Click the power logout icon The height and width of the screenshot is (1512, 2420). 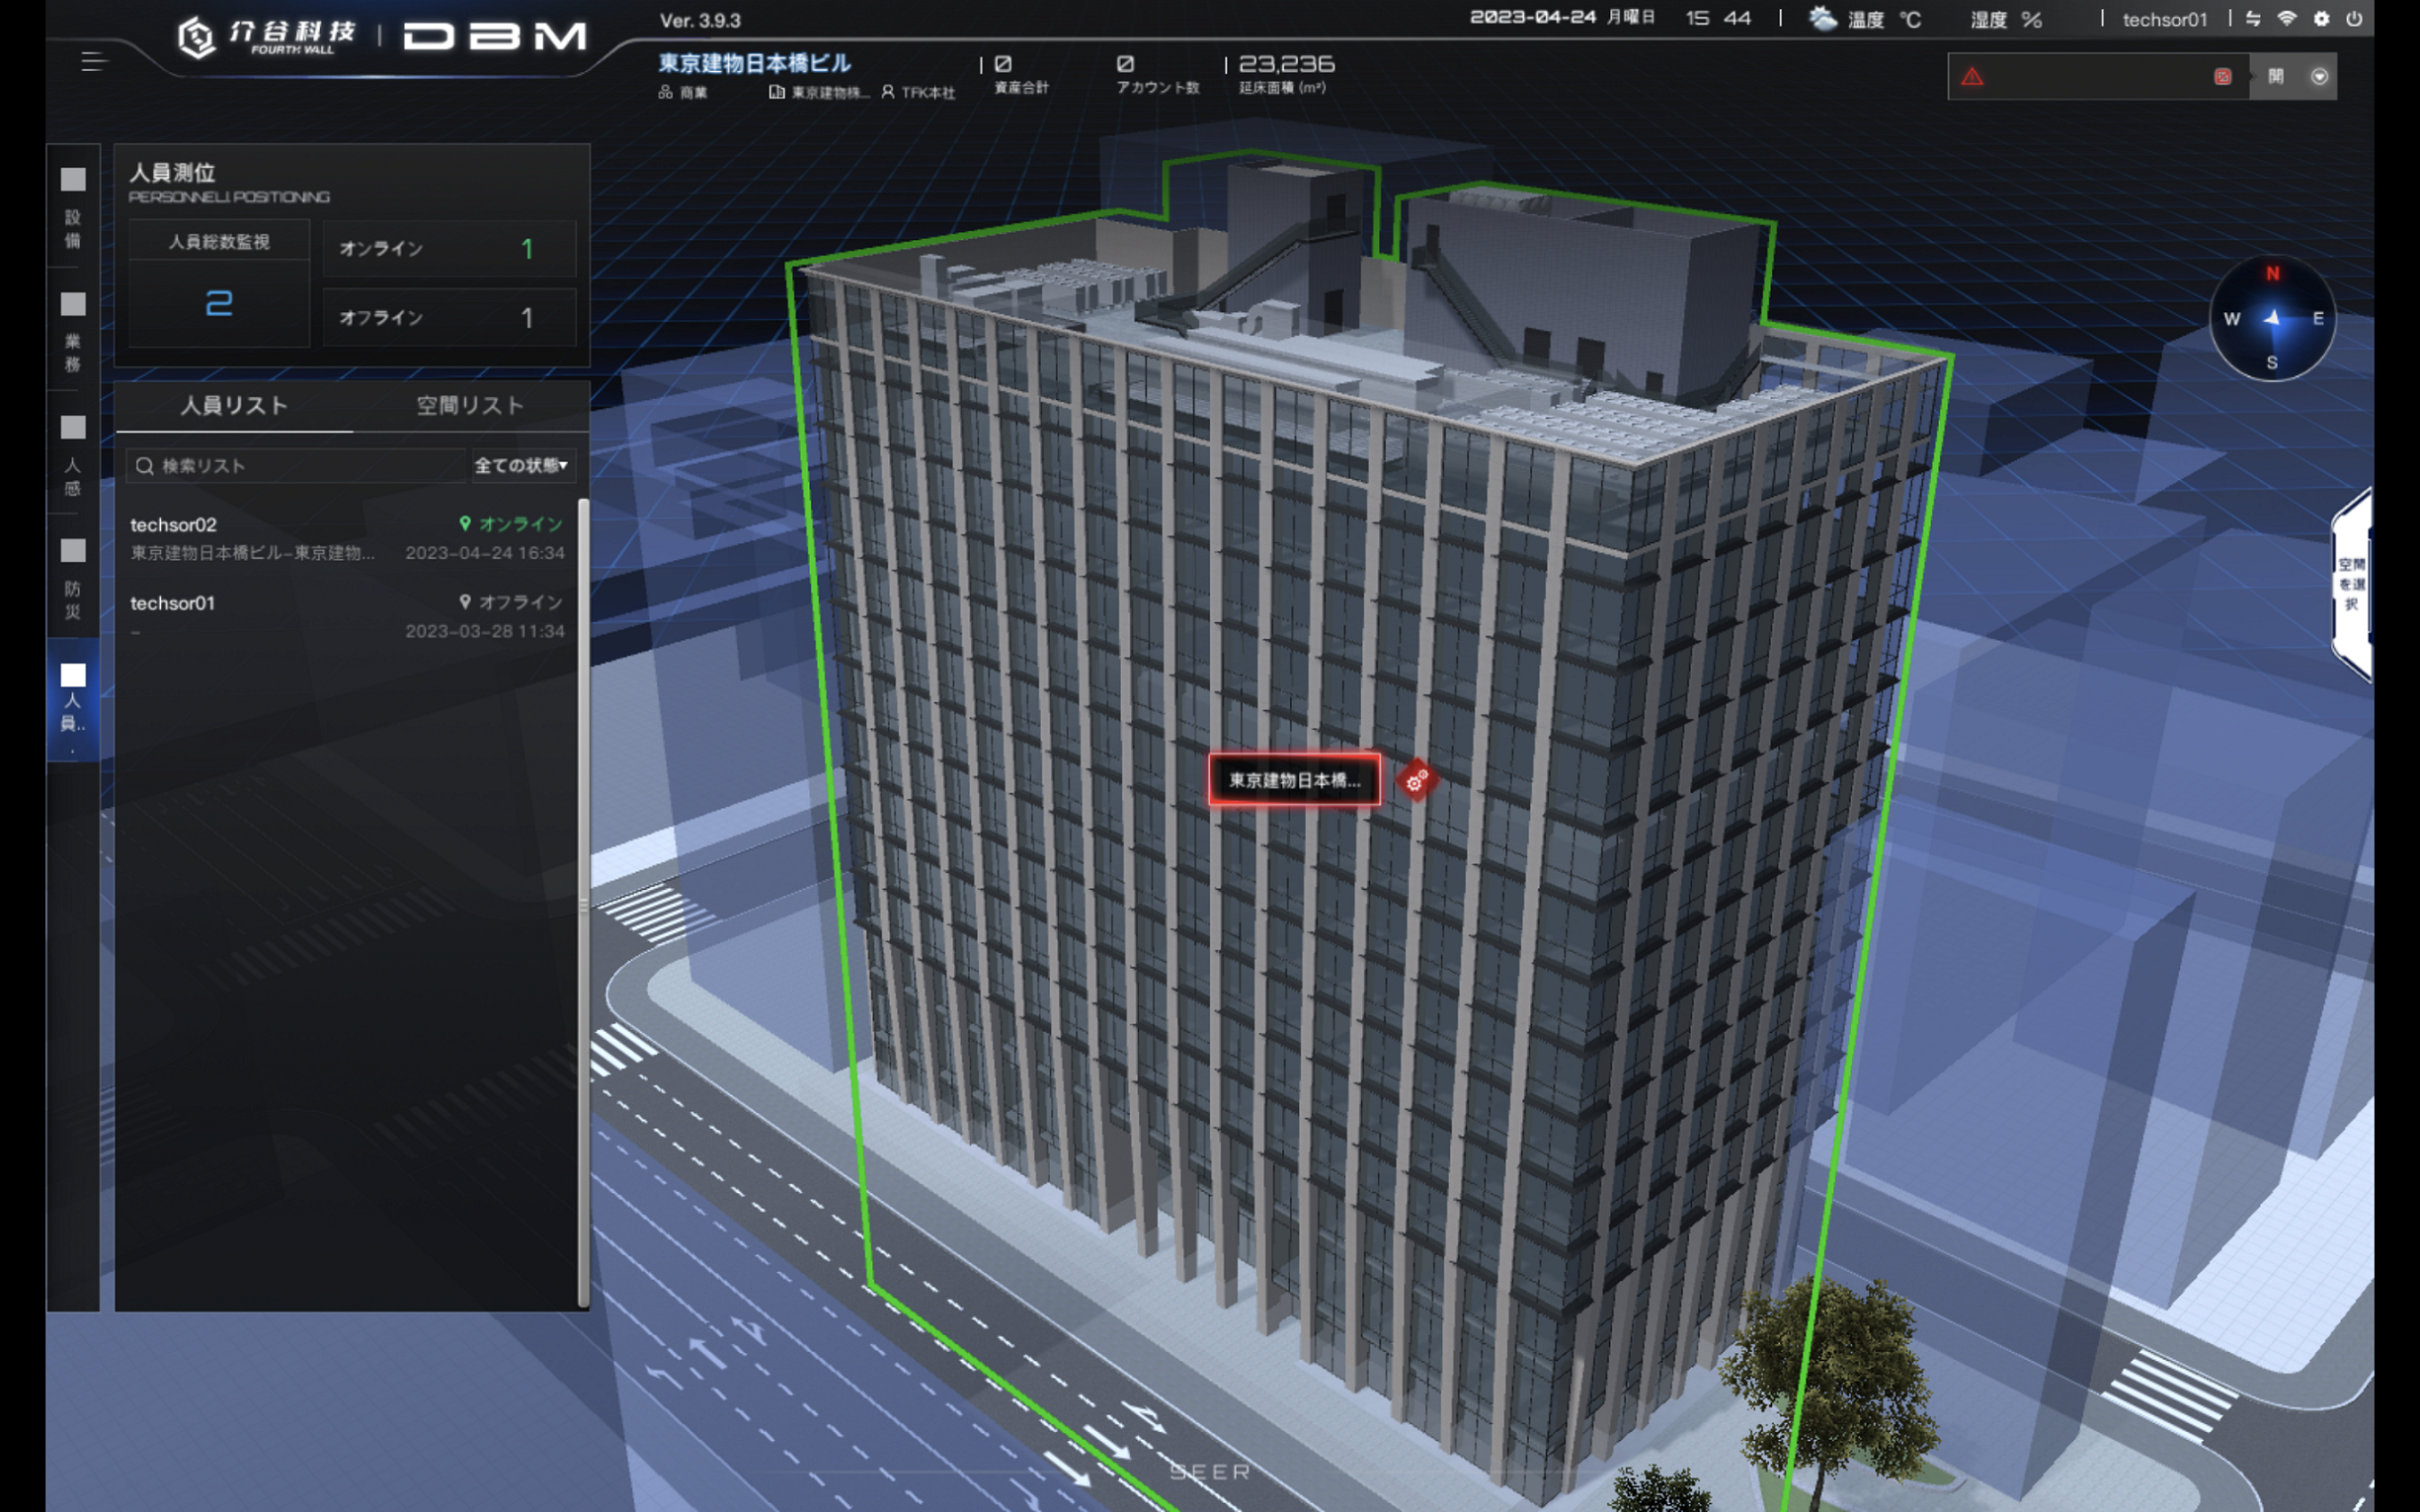pyautogui.click(x=2354, y=19)
